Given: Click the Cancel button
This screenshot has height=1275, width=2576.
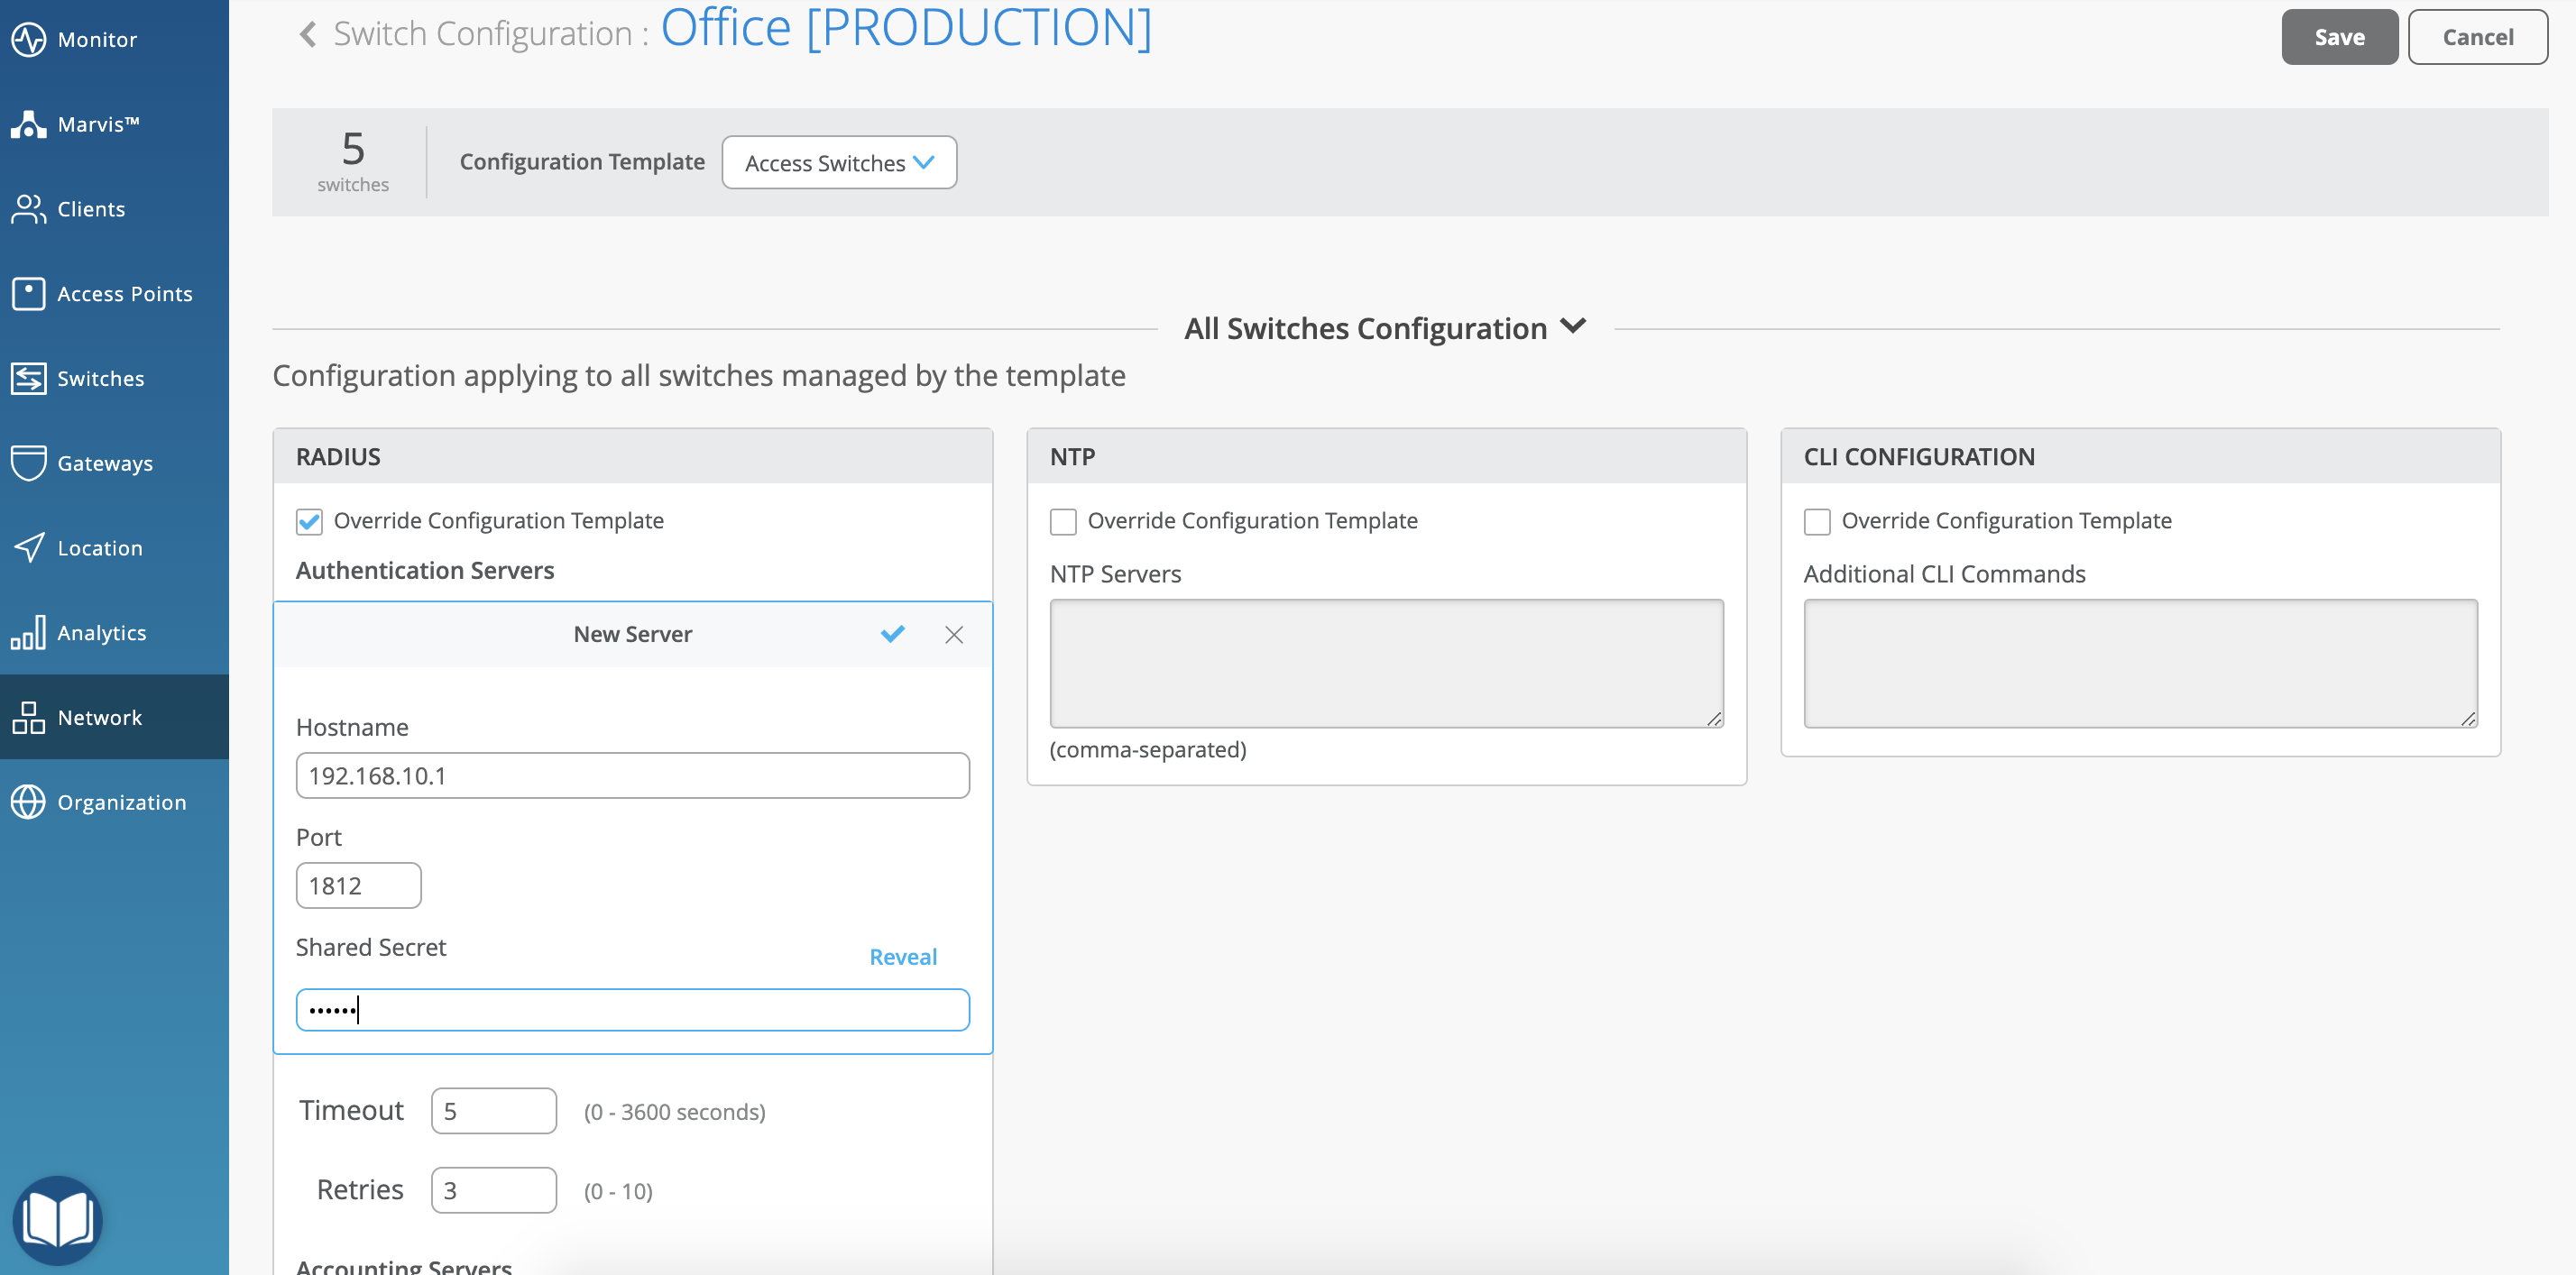Looking at the screenshot, I should (2476, 37).
